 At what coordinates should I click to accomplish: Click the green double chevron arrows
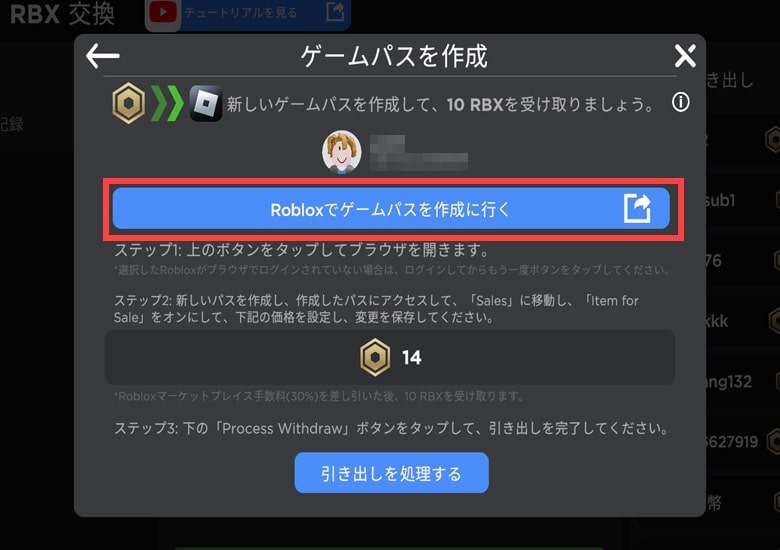point(167,103)
